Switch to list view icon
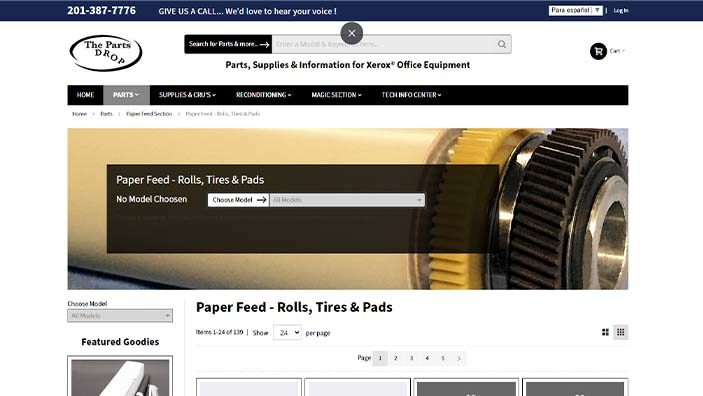Image resolution: width=703 pixels, height=396 pixels. click(x=621, y=332)
